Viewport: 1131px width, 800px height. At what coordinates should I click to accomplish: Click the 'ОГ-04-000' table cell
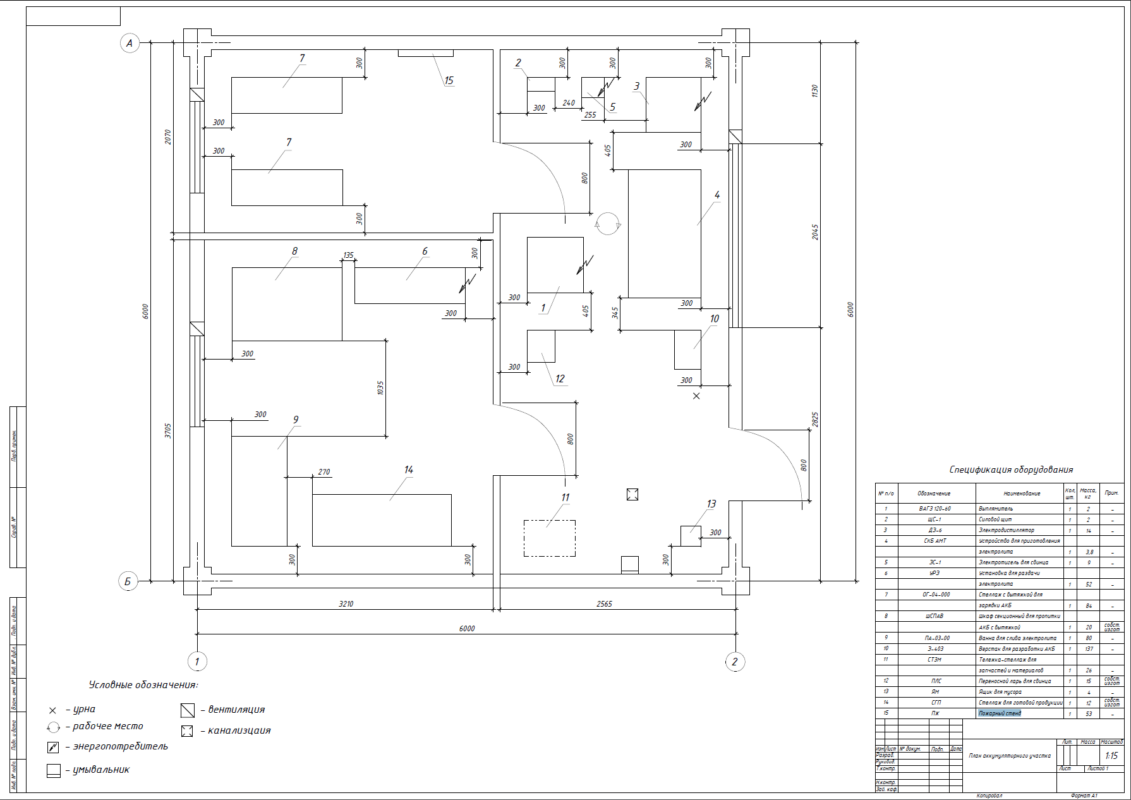click(x=936, y=594)
